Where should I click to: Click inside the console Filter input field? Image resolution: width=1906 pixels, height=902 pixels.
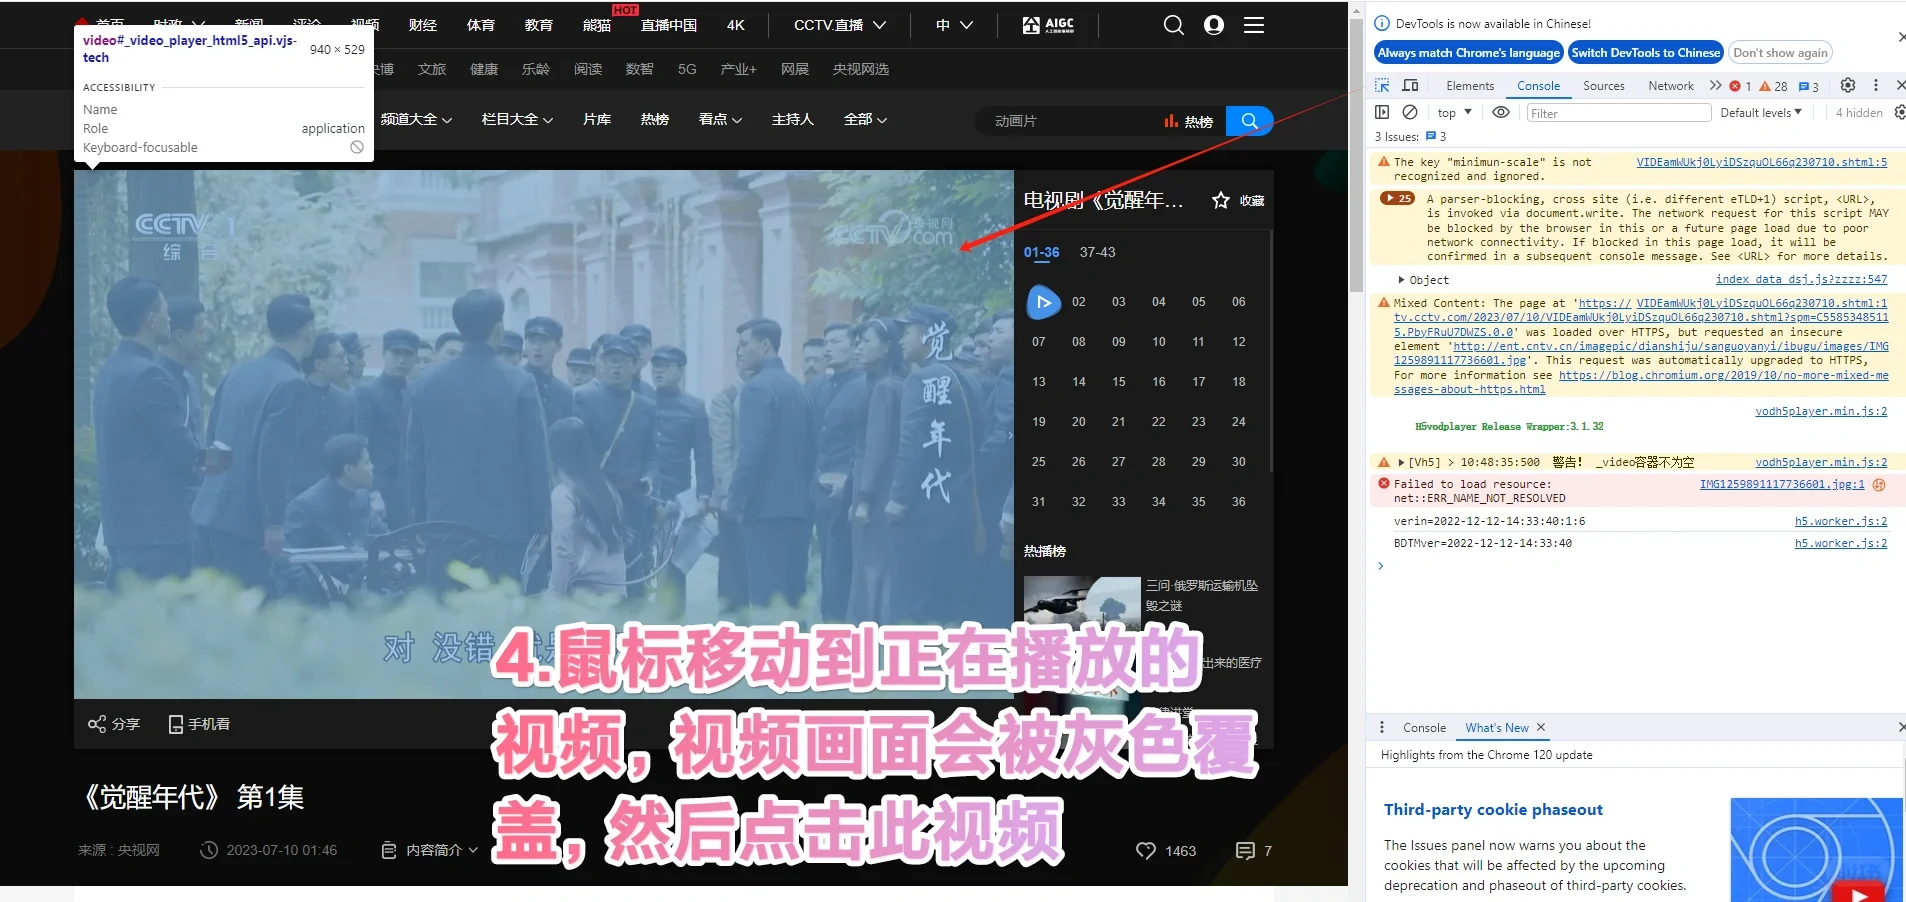point(1620,113)
